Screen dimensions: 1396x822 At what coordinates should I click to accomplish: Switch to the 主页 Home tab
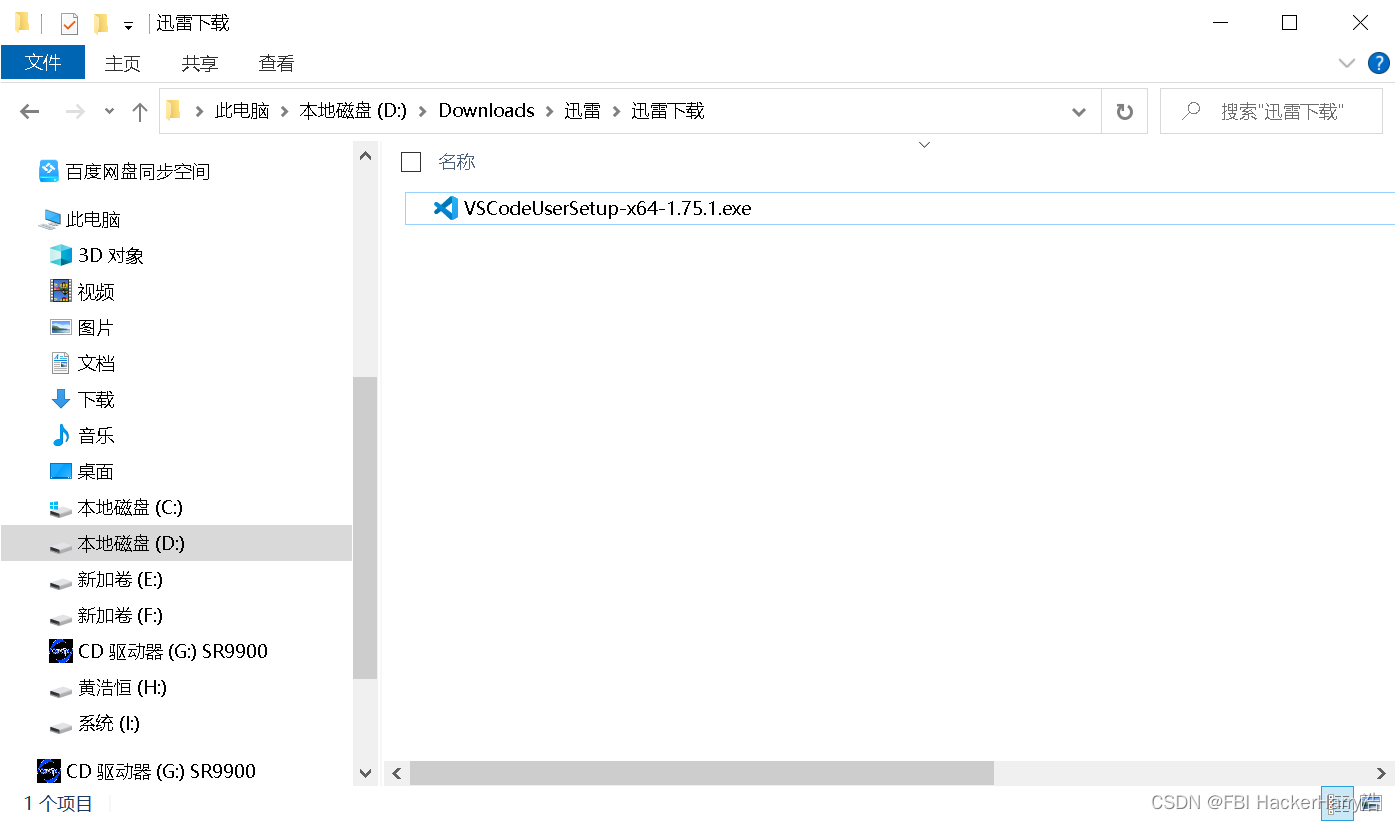point(123,63)
